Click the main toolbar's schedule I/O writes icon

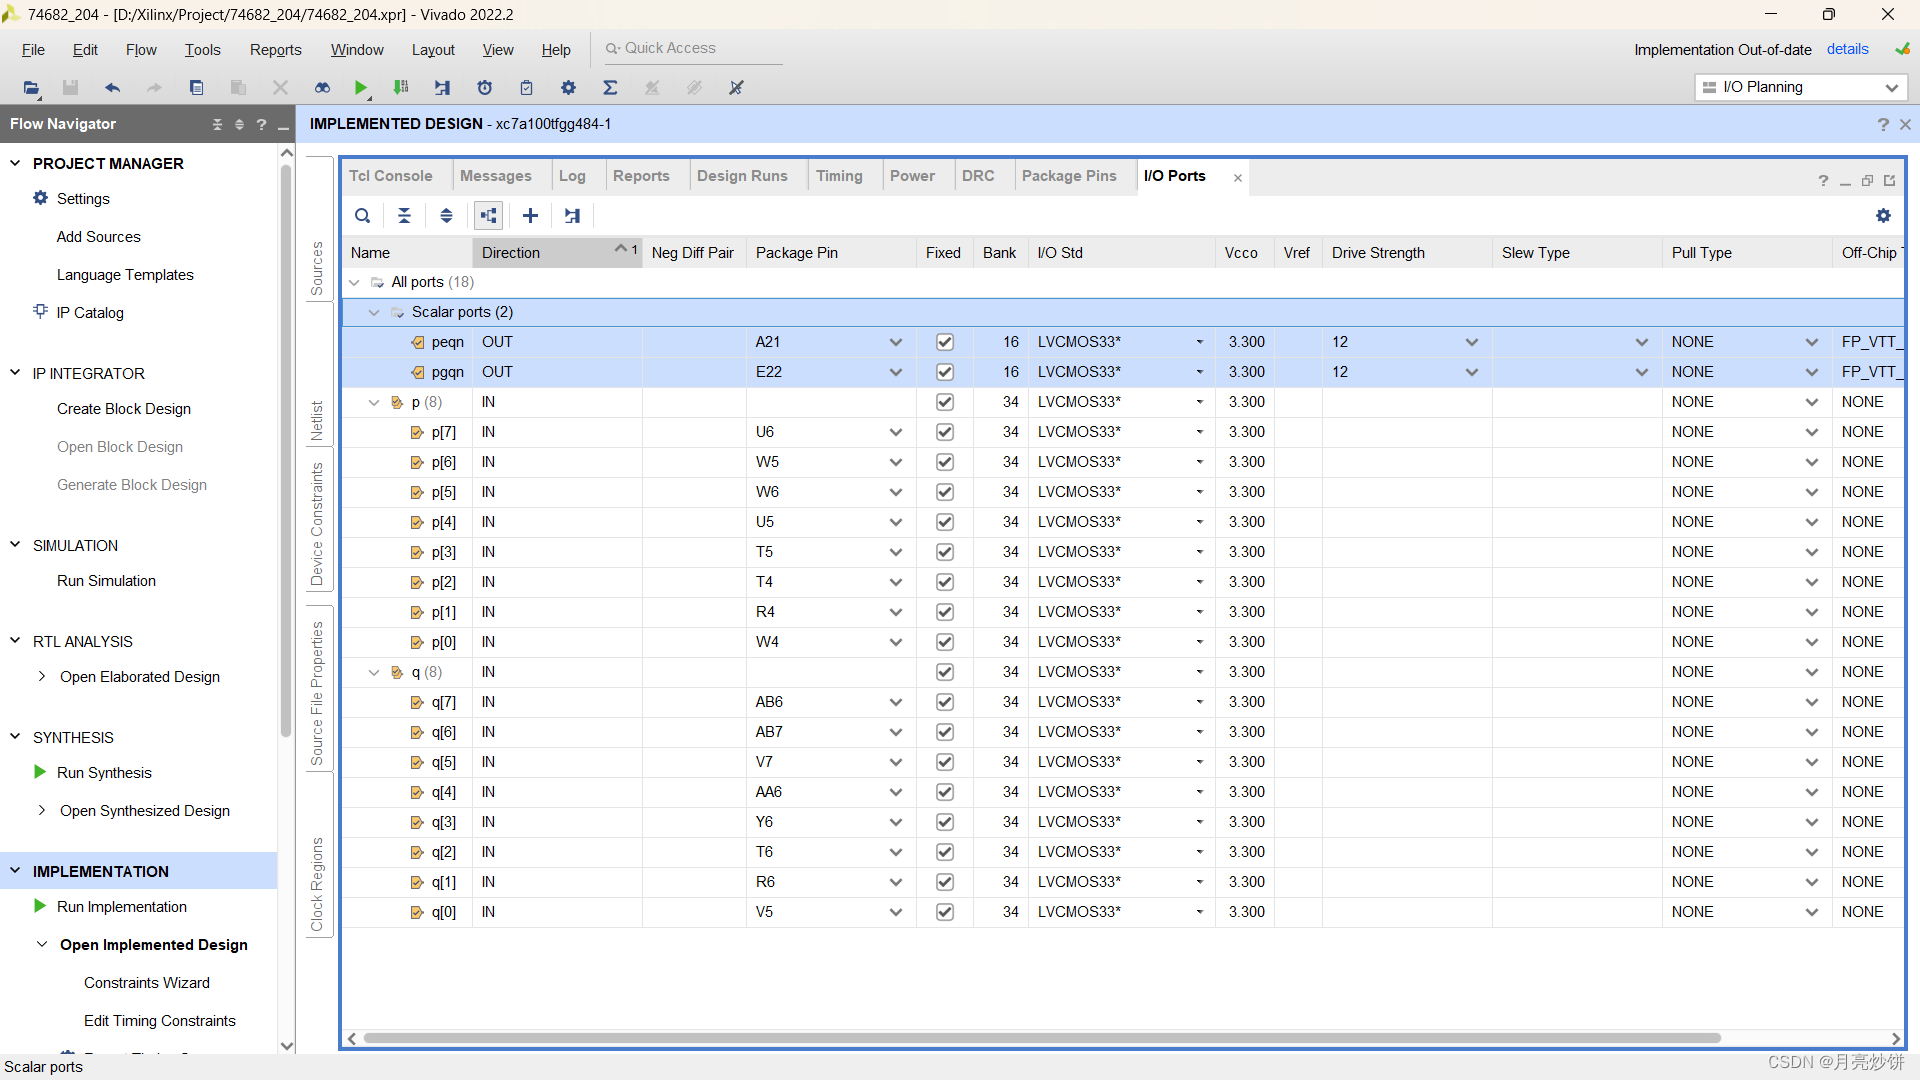pos(442,88)
